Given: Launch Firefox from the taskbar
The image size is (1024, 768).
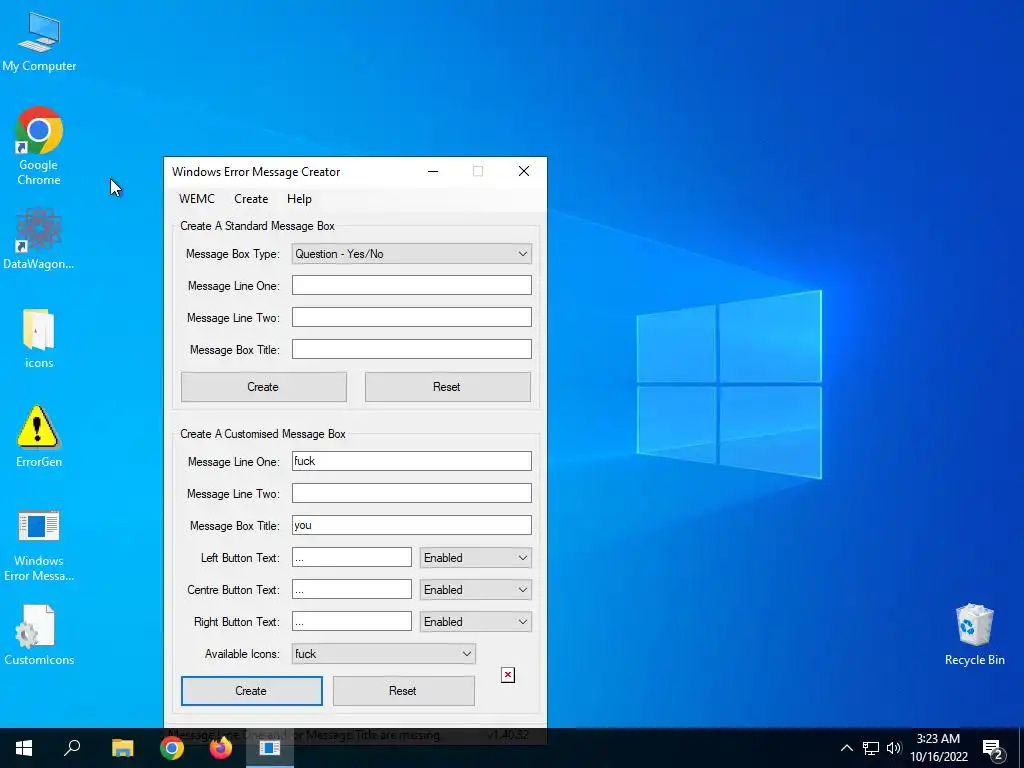Looking at the screenshot, I should point(221,748).
